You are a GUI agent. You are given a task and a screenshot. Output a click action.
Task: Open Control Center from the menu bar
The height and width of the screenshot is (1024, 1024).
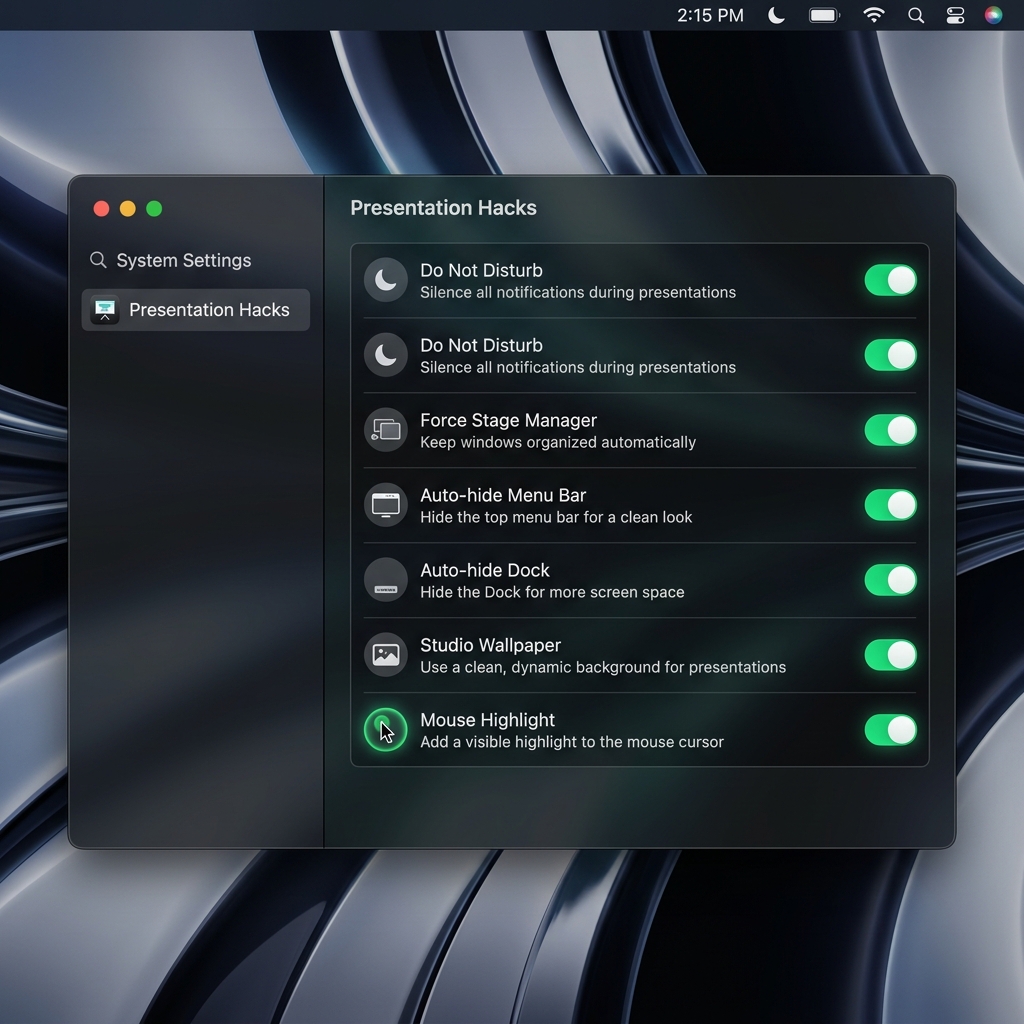pyautogui.click(x=955, y=15)
